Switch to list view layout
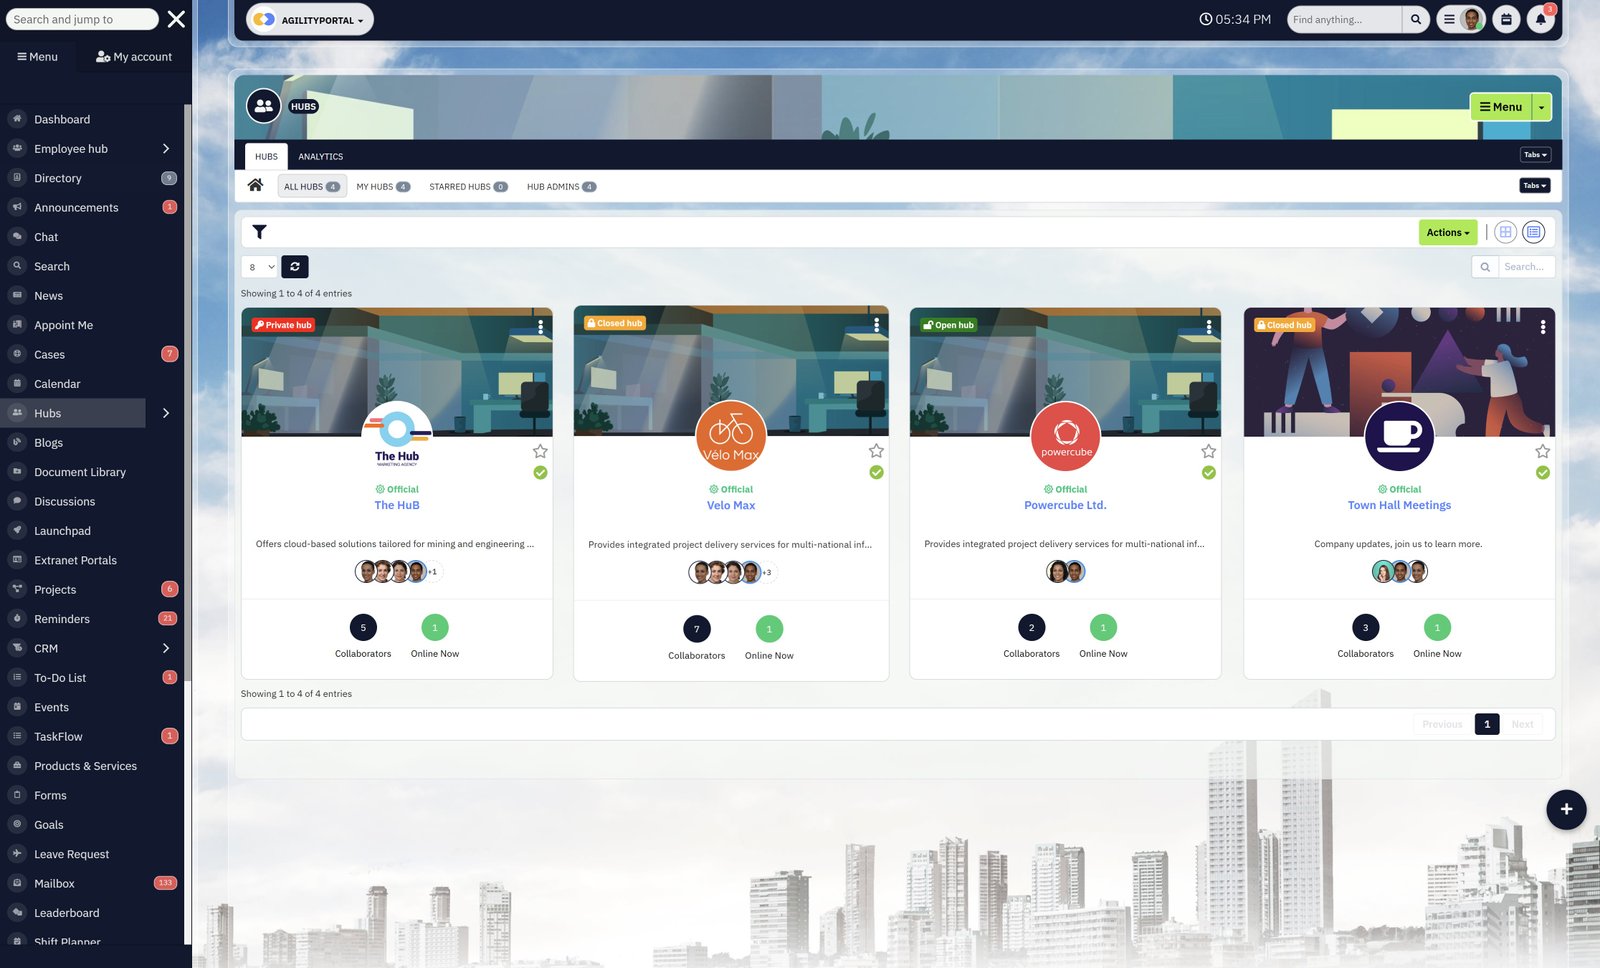Image resolution: width=1600 pixels, height=968 pixels. [x=1533, y=232]
